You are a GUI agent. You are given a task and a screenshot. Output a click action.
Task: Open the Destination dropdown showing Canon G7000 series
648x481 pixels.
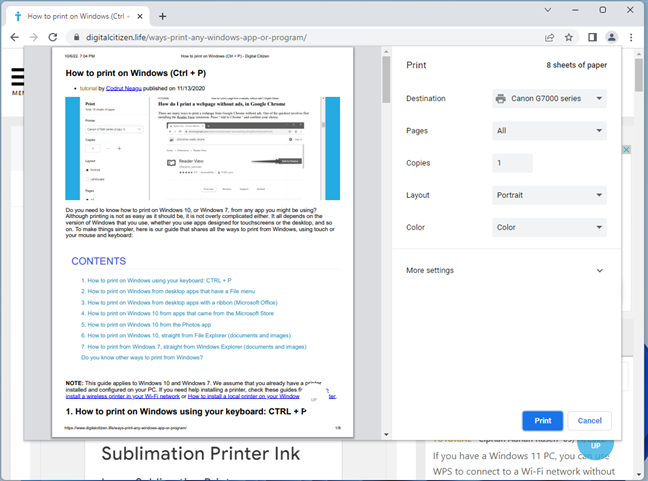click(549, 98)
